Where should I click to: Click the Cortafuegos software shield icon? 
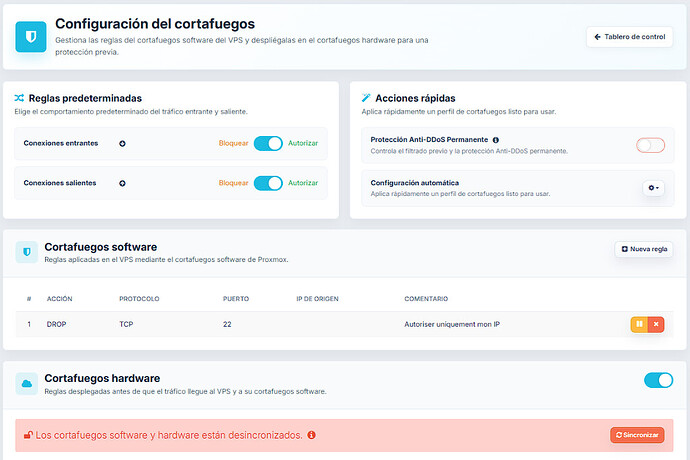click(26, 252)
